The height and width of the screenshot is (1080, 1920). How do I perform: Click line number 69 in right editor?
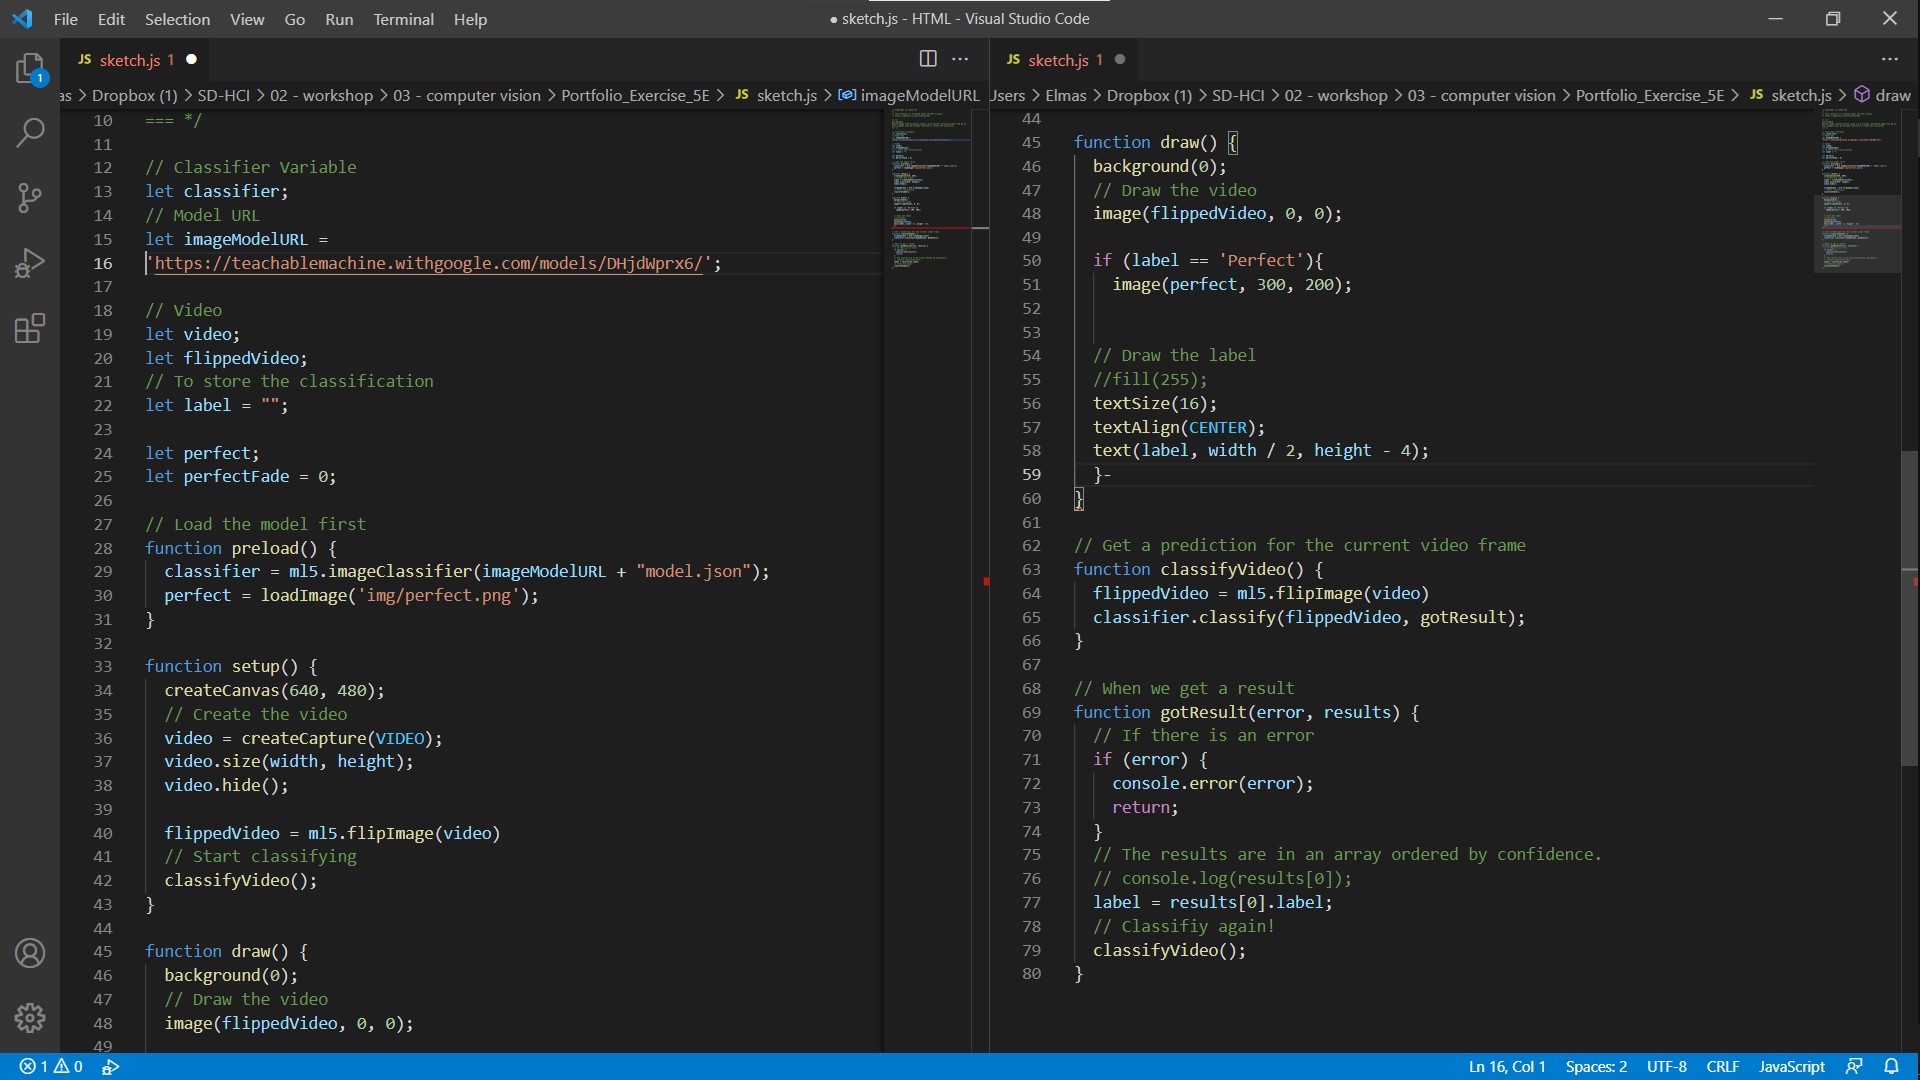[1031, 712]
